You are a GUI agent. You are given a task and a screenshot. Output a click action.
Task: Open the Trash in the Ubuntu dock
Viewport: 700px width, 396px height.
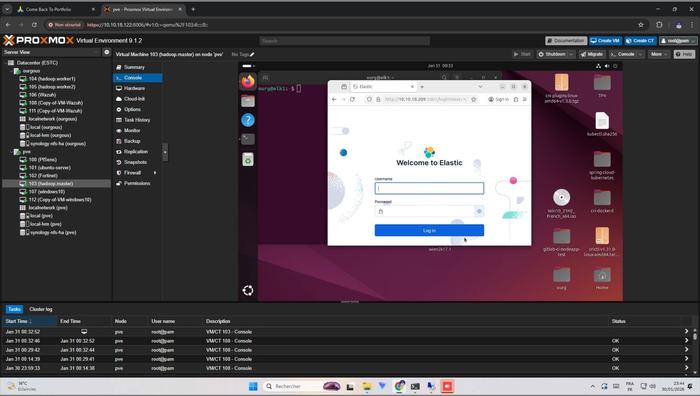click(248, 159)
